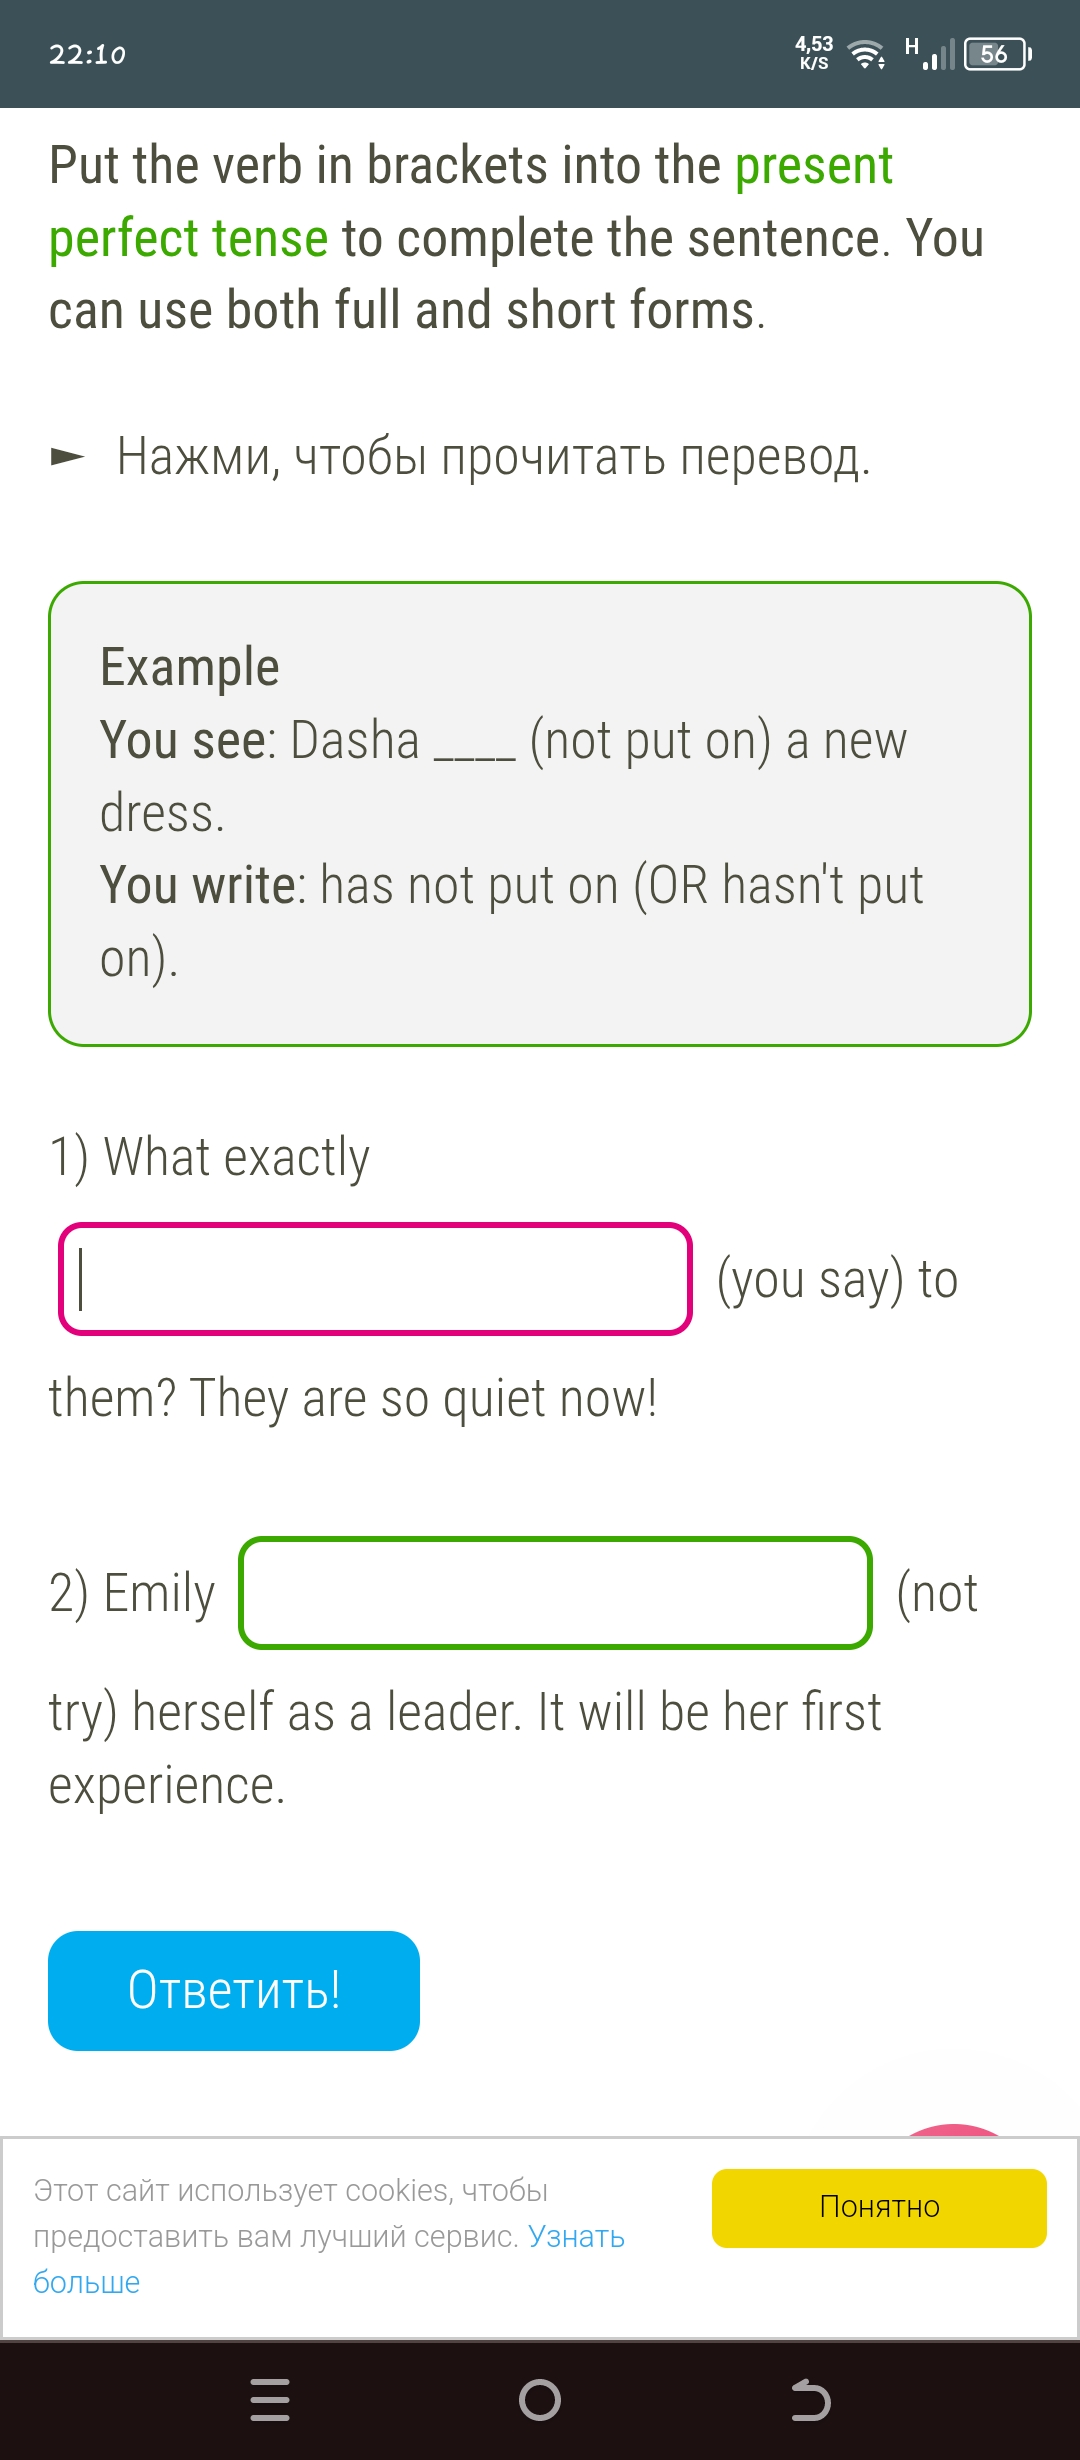Submit answers with the 'Ответить!' button
This screenshot has height=2460, width=1080.
[233, 1990]
